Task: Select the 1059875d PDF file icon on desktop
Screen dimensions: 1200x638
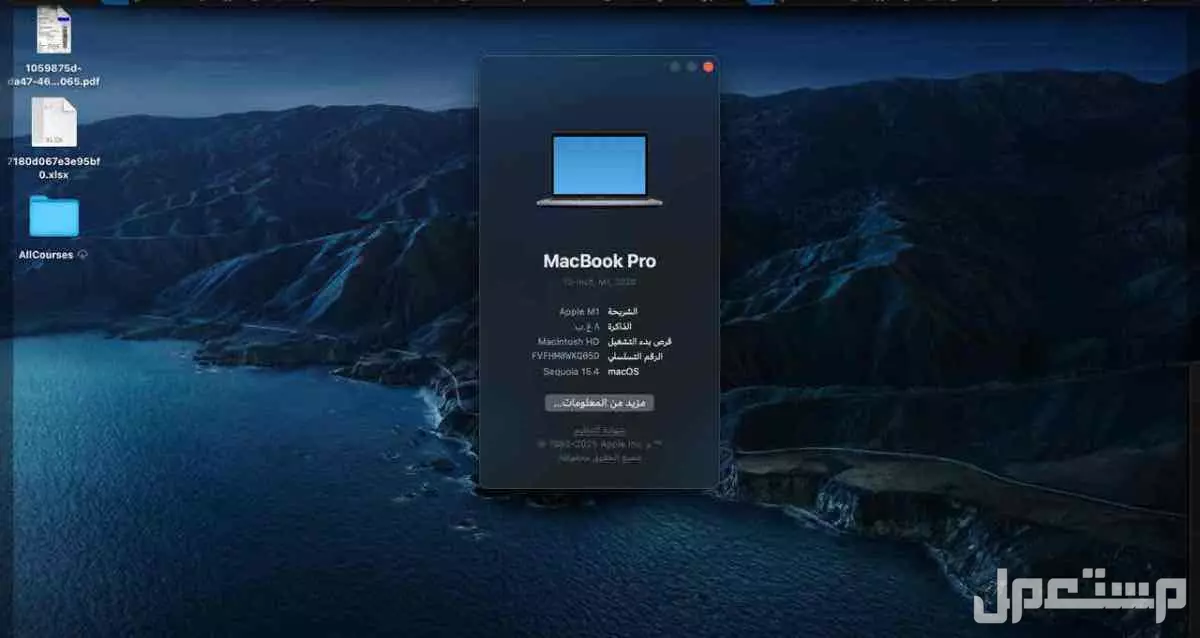Action: (54, 30)
